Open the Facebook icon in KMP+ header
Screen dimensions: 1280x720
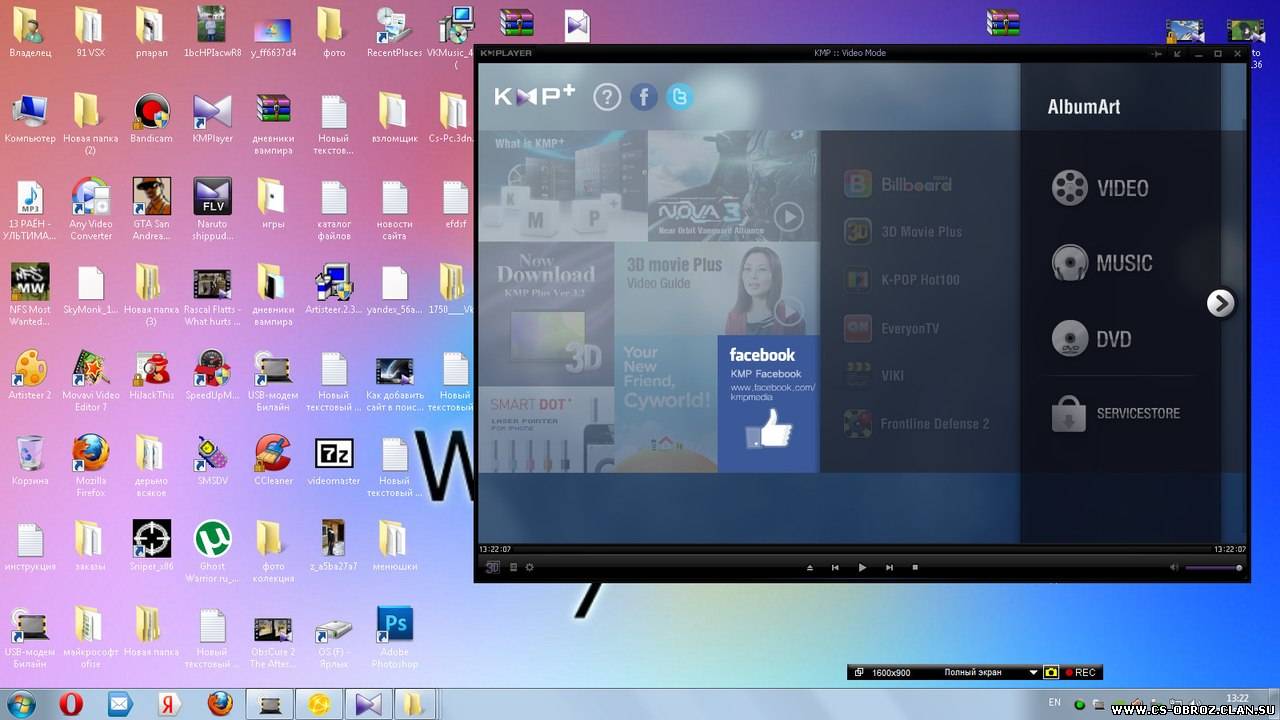644,97
